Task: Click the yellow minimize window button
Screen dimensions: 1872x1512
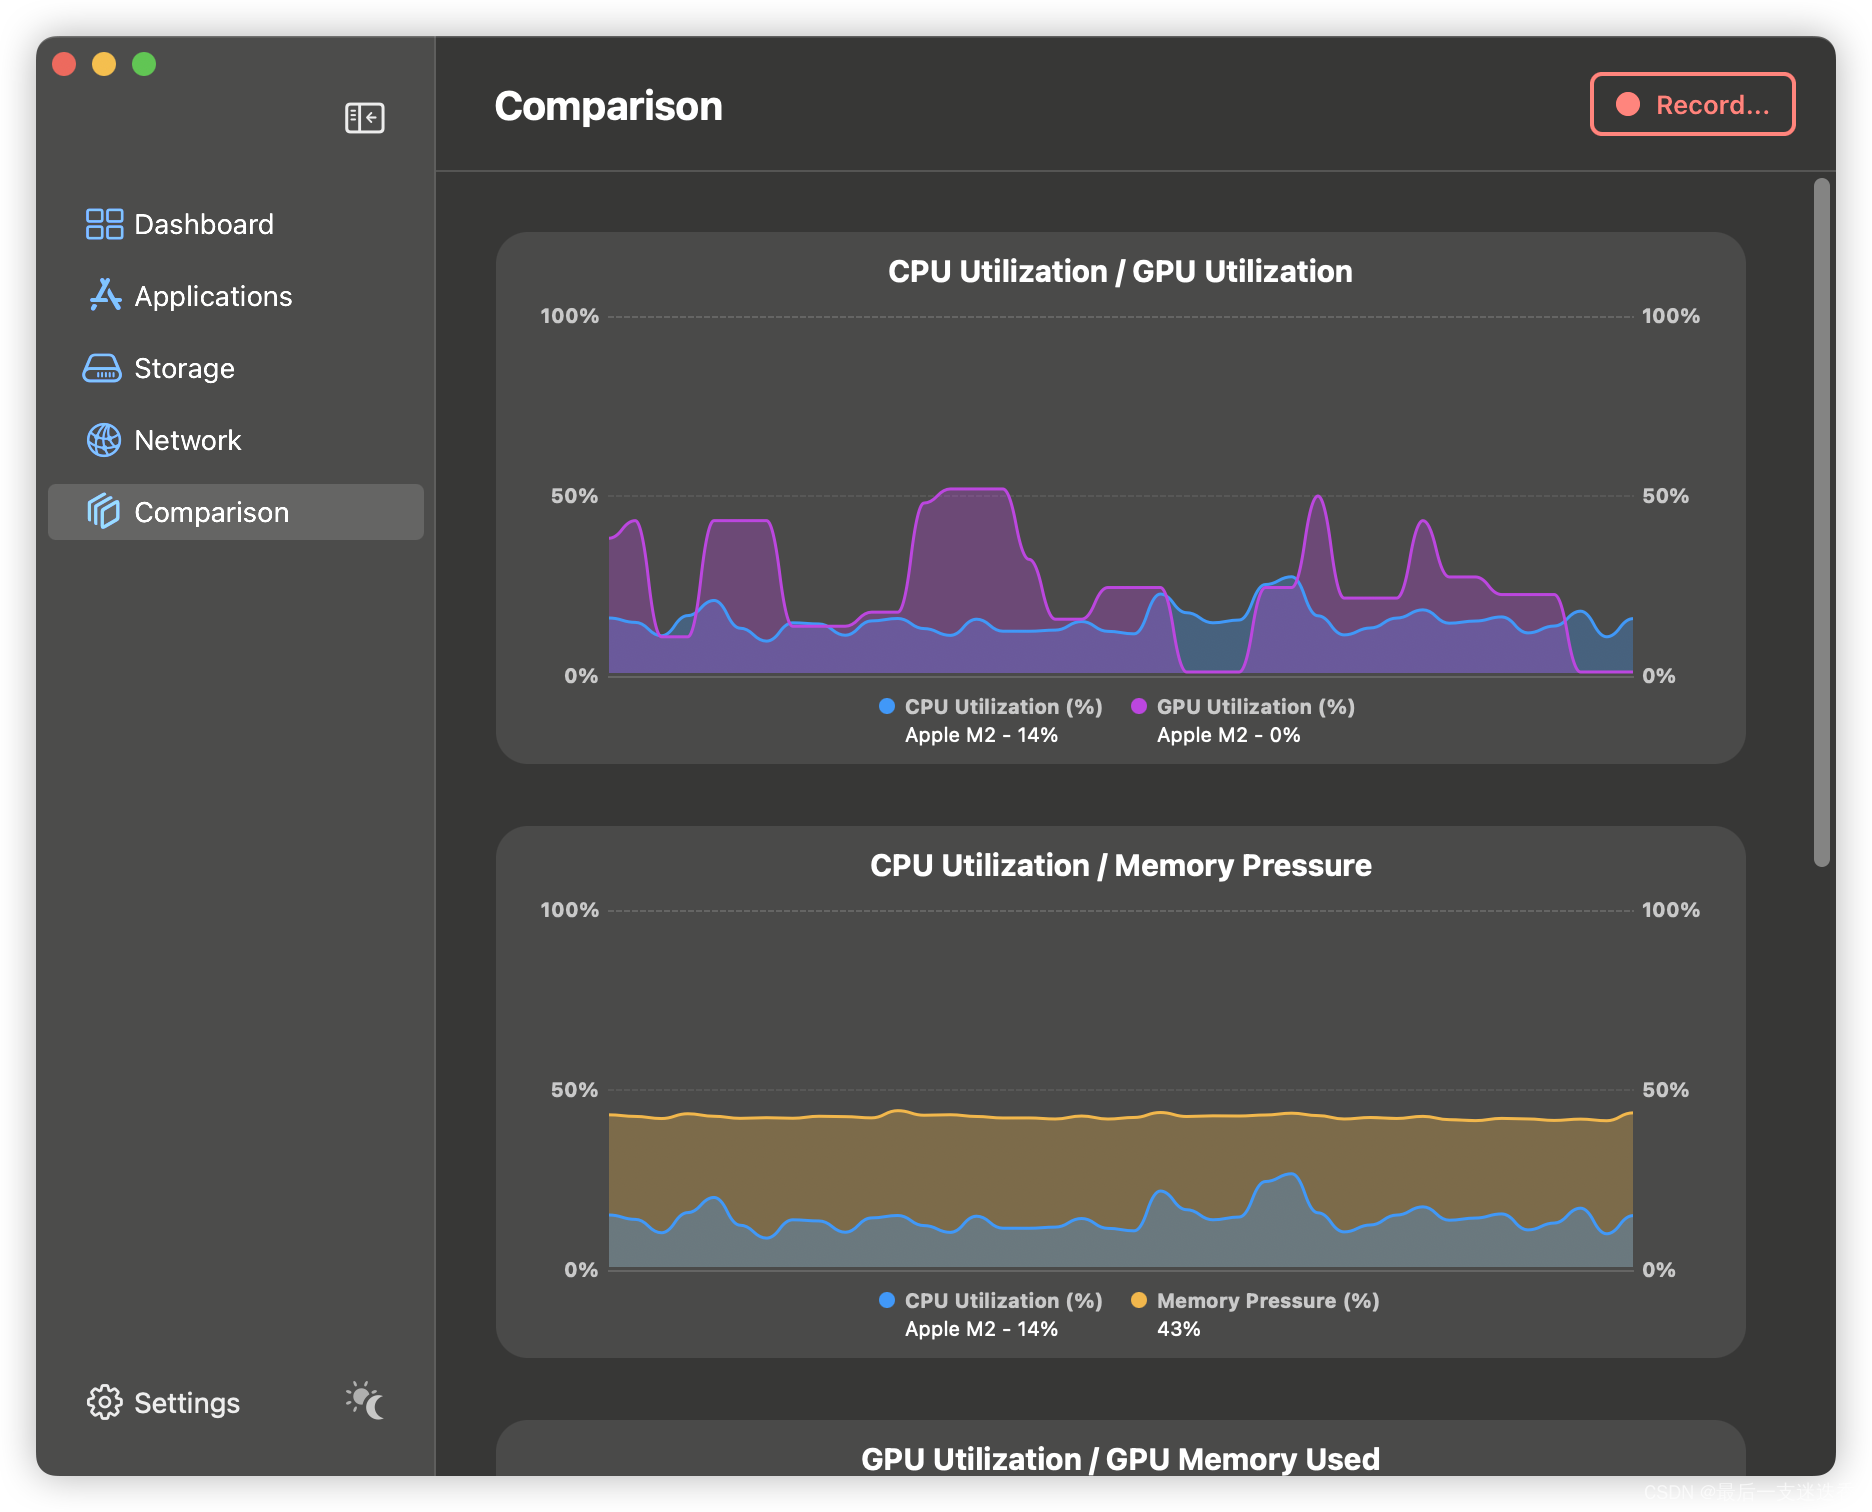Action: pyautogui.click(x=104, y=64)
